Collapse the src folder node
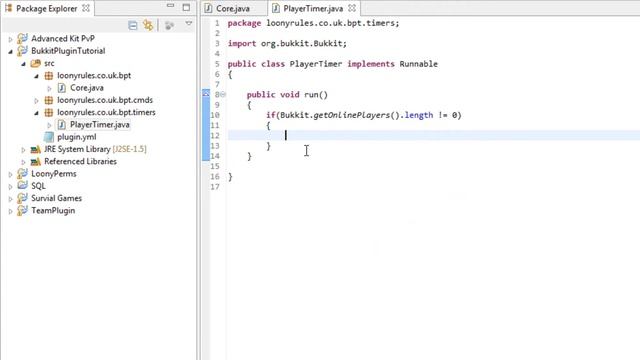 click(x=23, y=64)
